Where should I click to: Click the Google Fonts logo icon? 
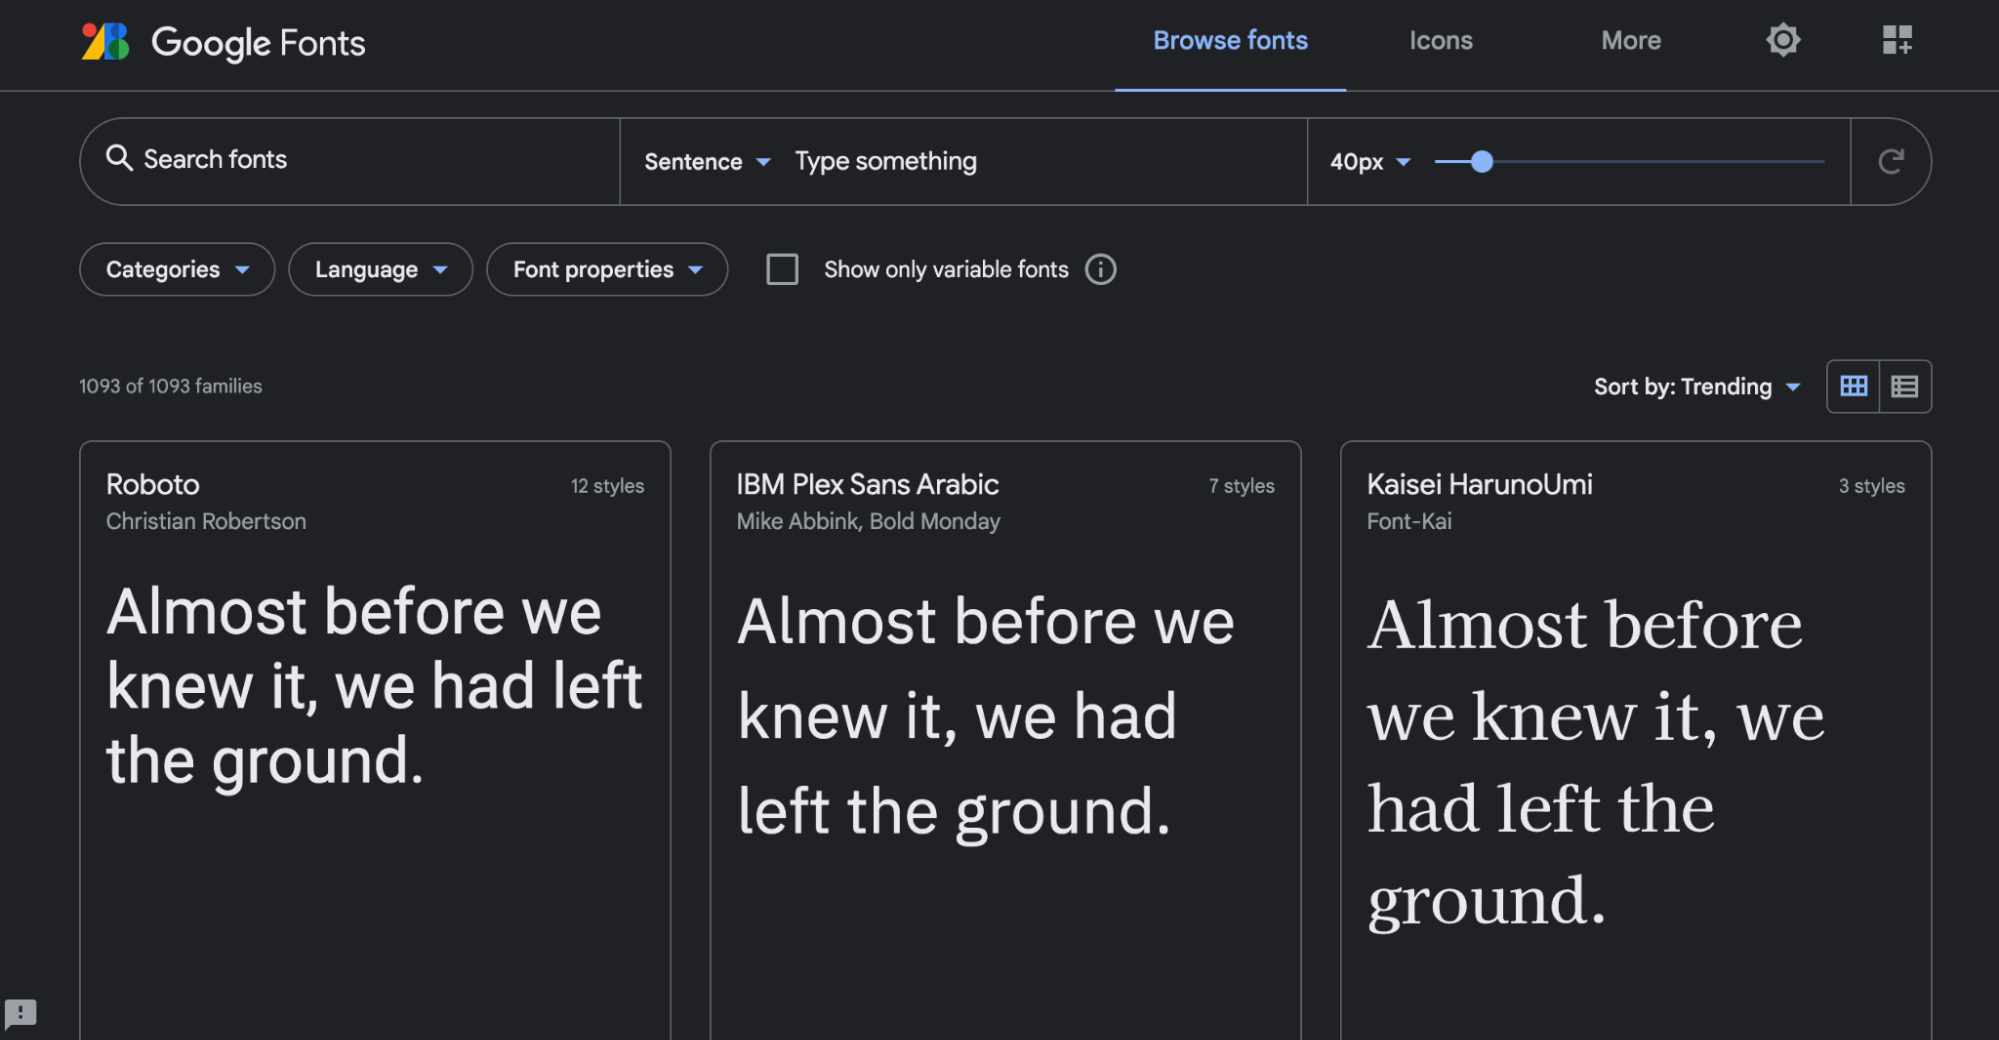(x=105, y=42)
